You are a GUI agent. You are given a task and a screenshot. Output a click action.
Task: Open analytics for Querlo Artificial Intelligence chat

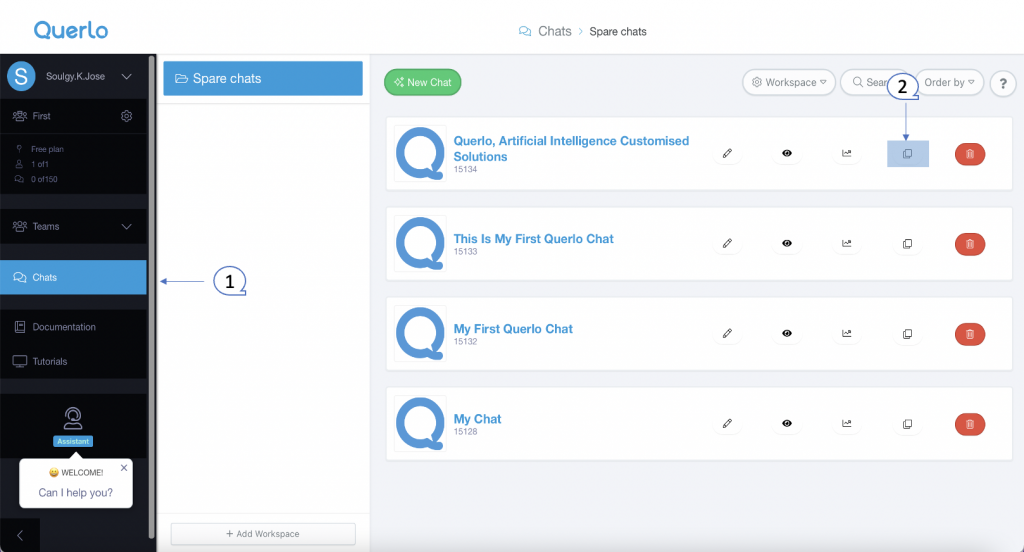[x=846, y=154]
